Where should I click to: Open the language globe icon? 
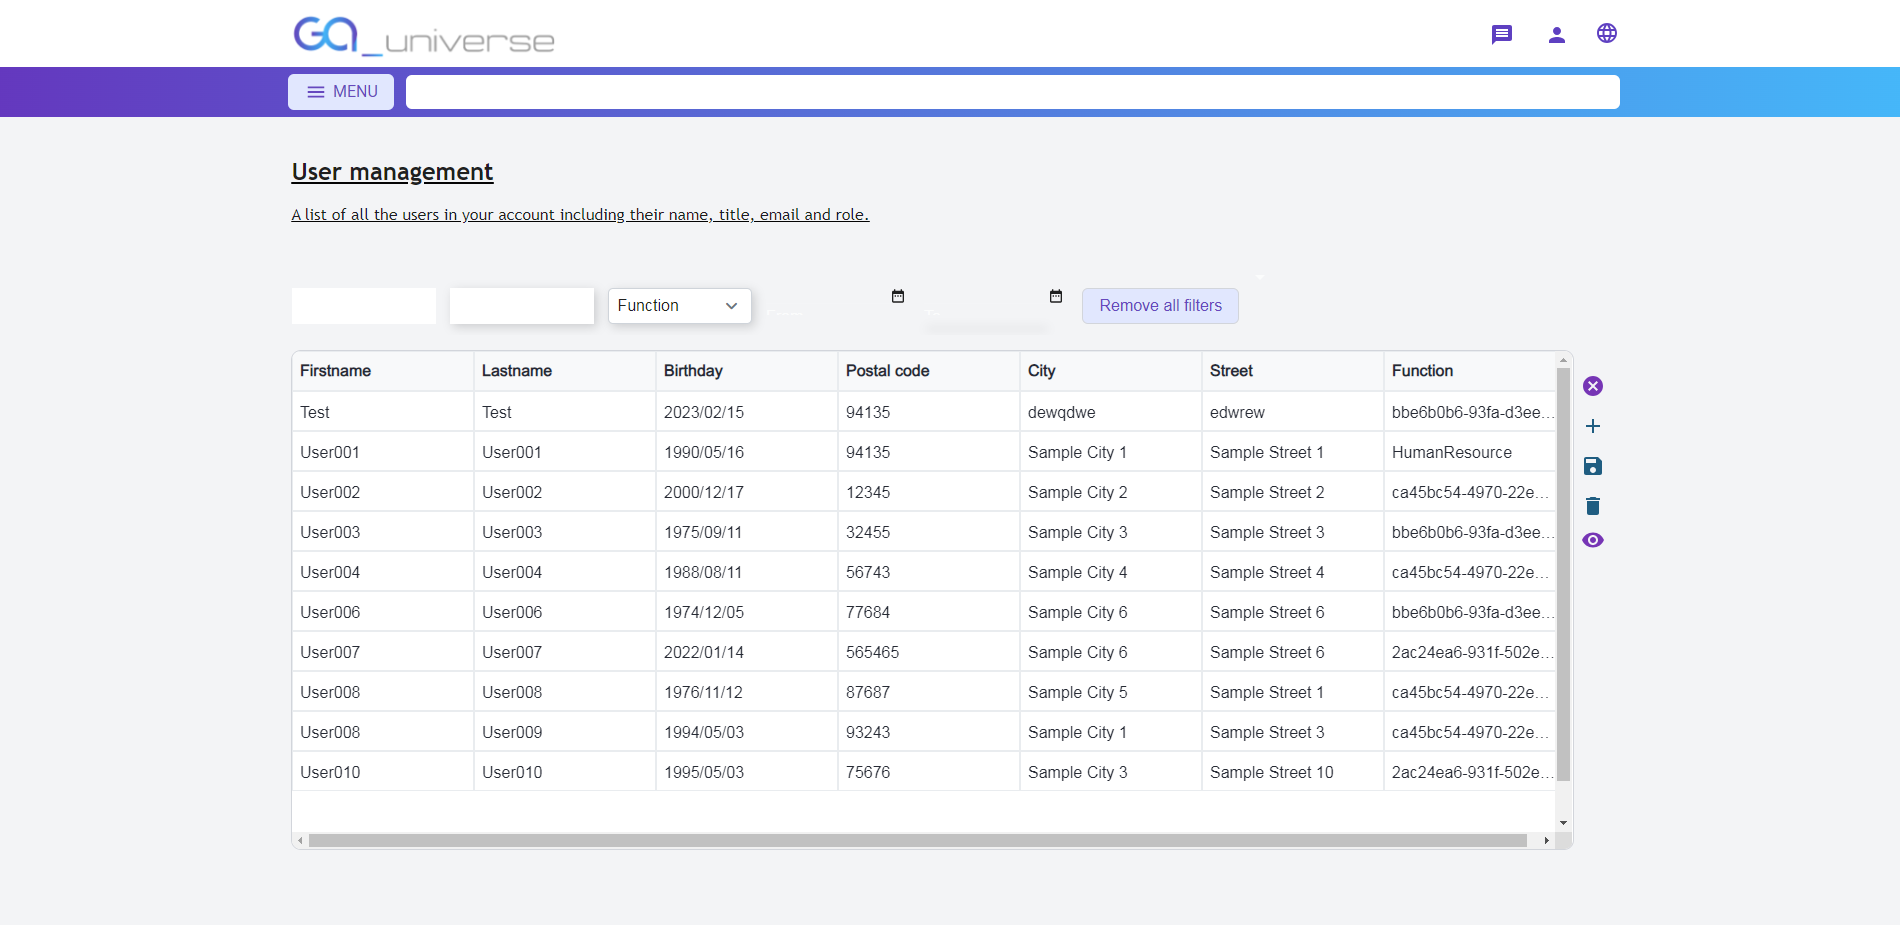coord(1607,34)
